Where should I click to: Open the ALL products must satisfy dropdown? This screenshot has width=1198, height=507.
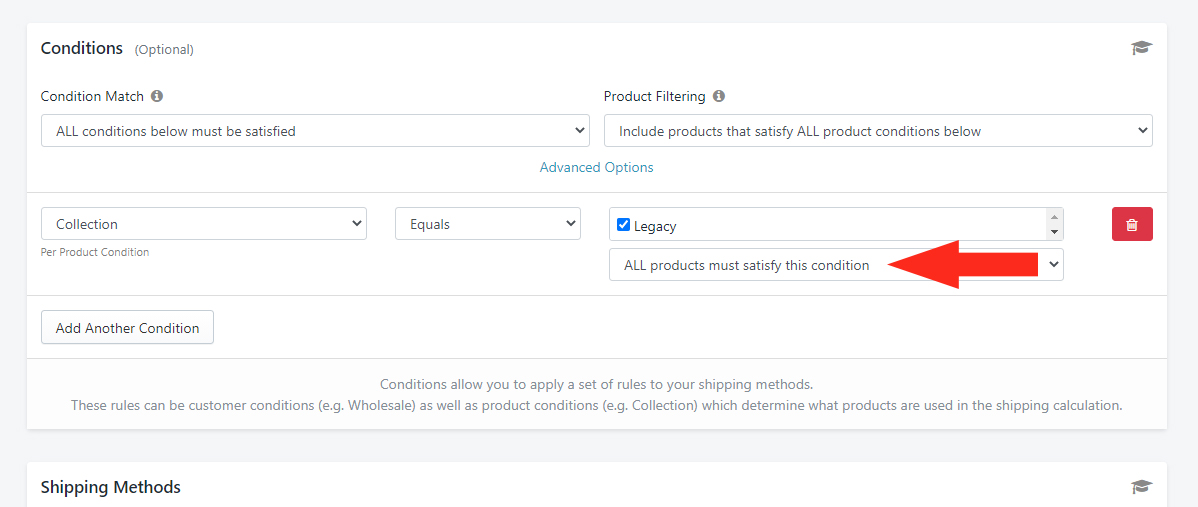[x=836, y=265]
